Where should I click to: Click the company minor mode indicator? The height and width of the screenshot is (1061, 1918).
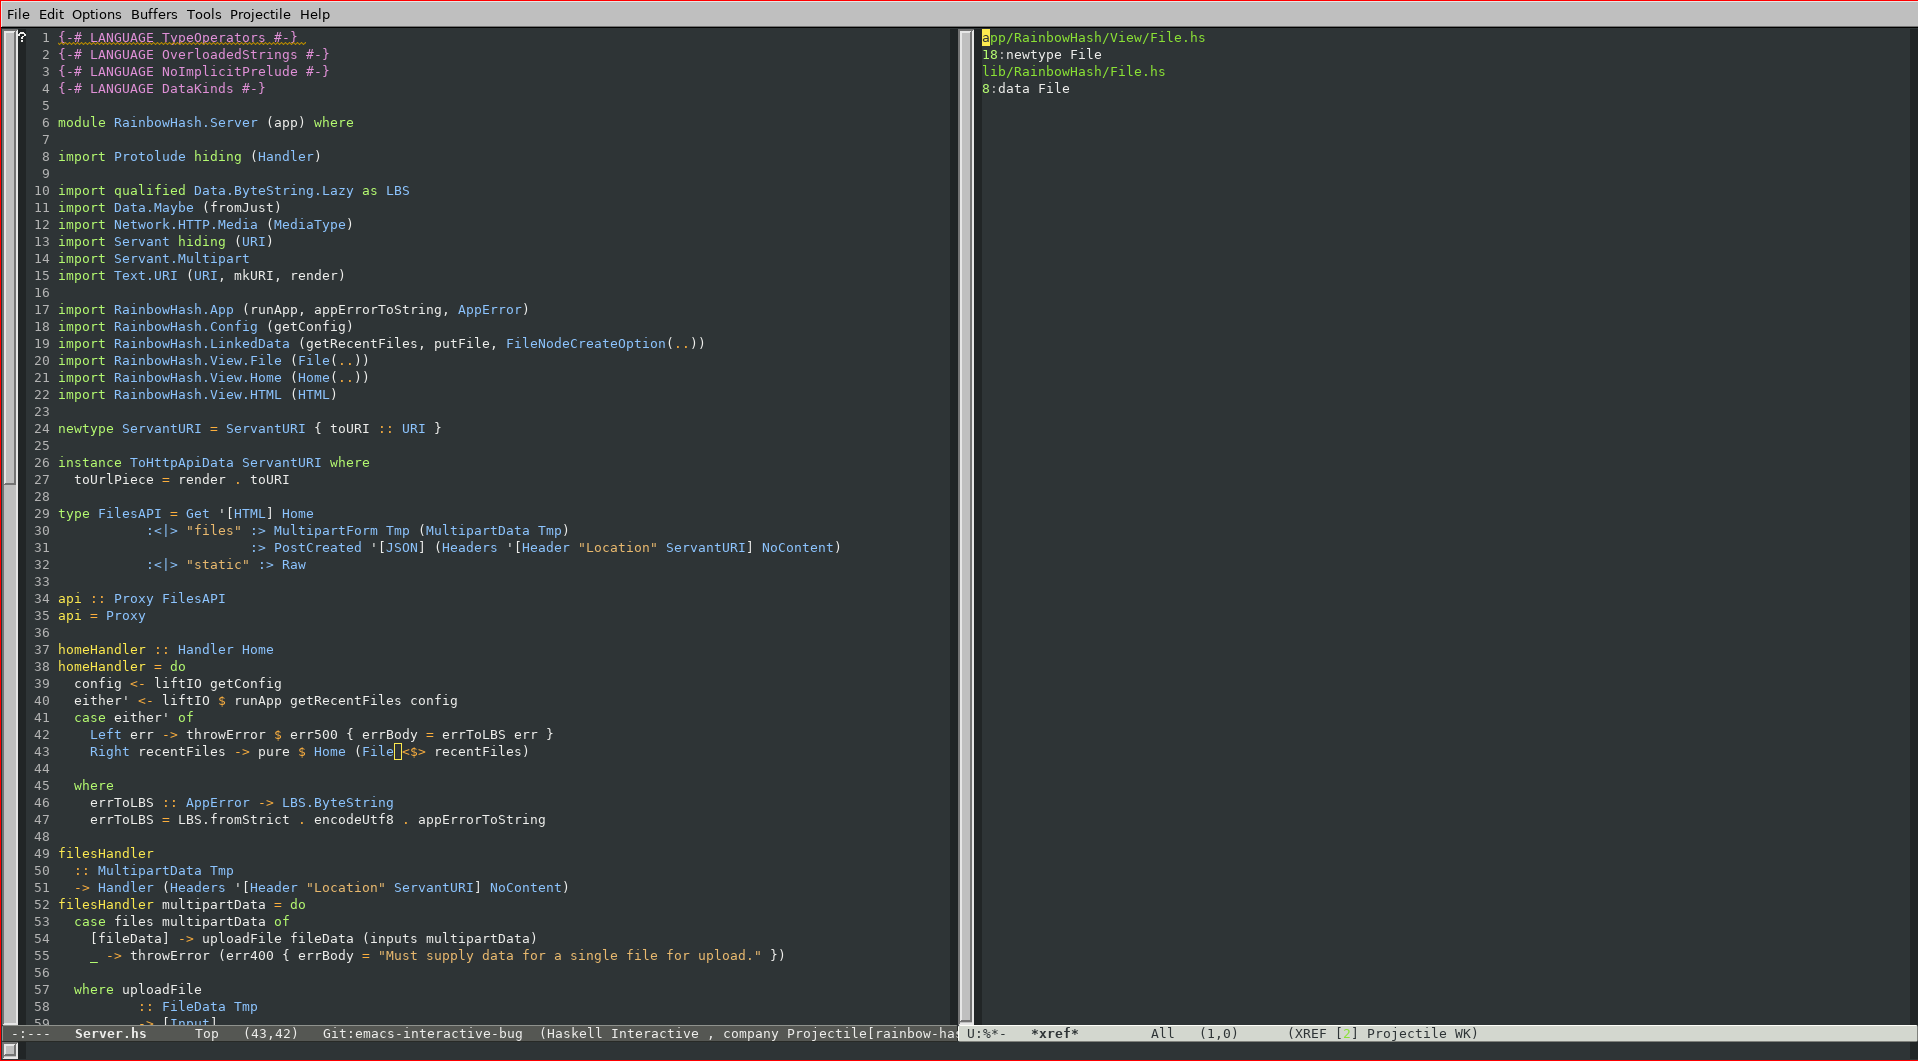750,1034
